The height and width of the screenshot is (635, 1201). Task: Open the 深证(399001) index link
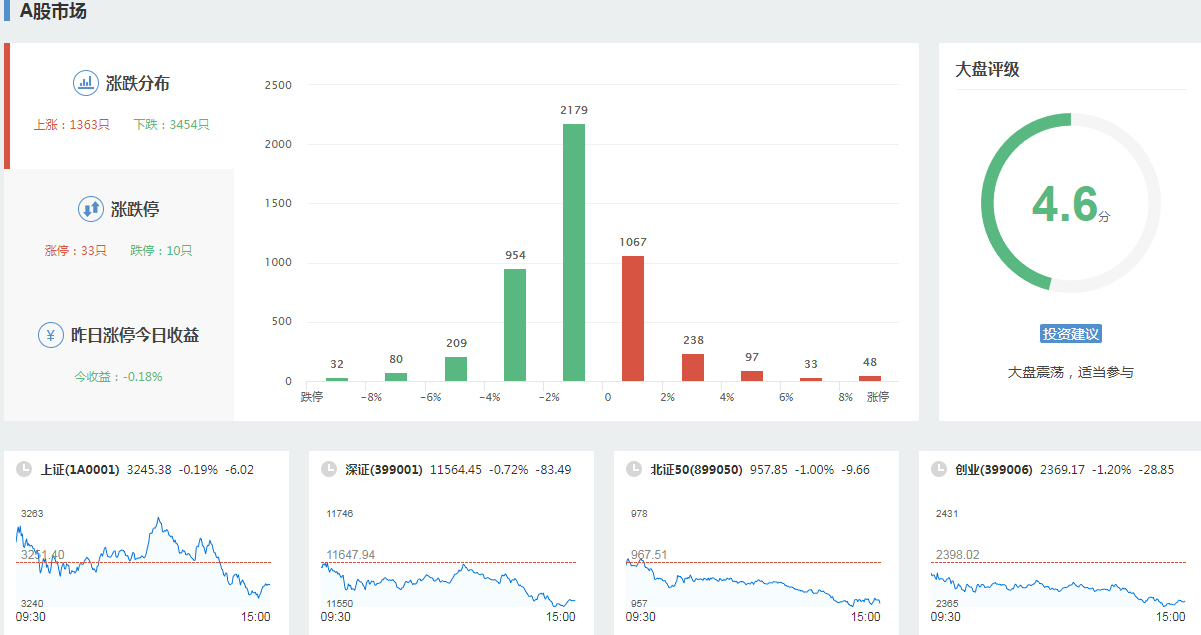tap(384, 469)
